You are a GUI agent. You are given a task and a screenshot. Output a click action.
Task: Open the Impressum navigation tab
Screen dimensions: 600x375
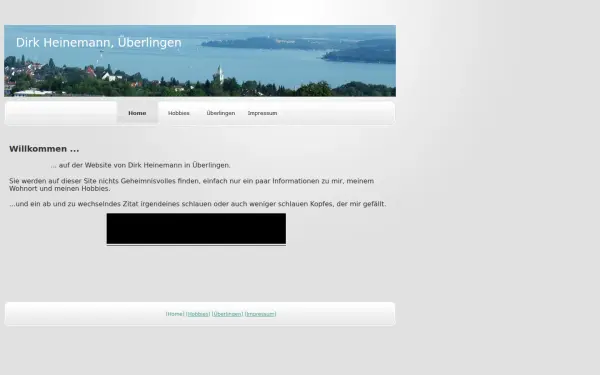[262, 113]
